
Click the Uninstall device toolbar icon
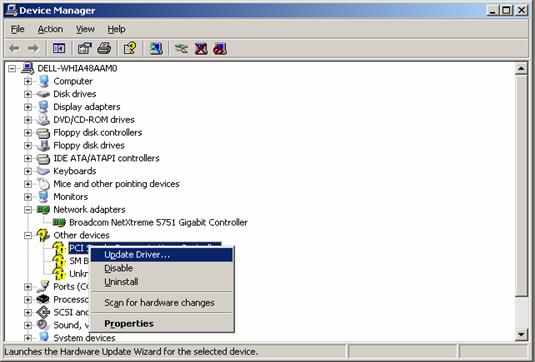(201, 48)
